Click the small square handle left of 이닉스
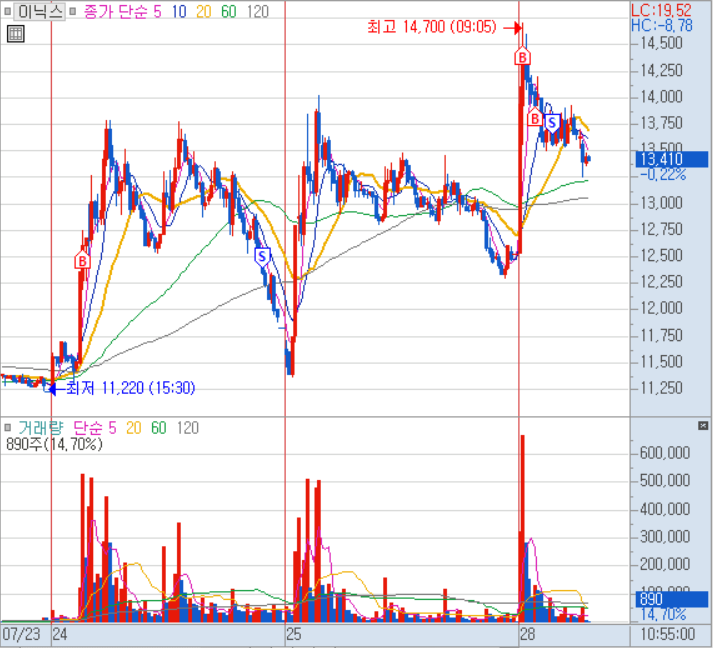This screenshot has width=713, height=648. (8, 12)
